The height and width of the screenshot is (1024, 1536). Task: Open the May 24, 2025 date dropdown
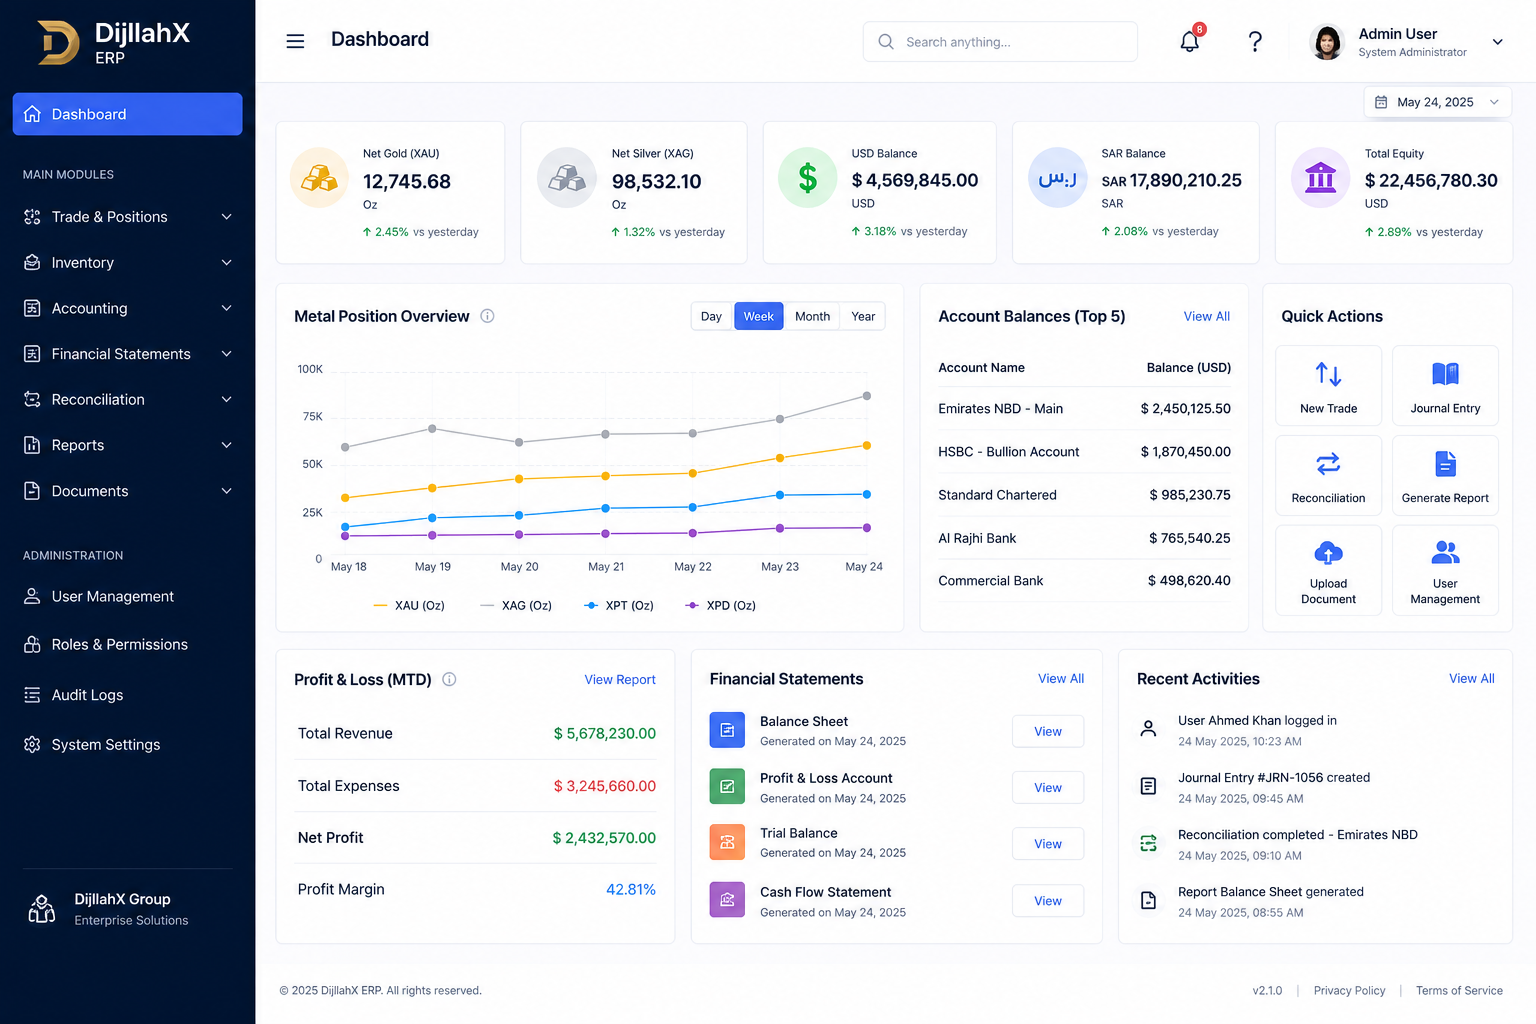(1437, 102)
